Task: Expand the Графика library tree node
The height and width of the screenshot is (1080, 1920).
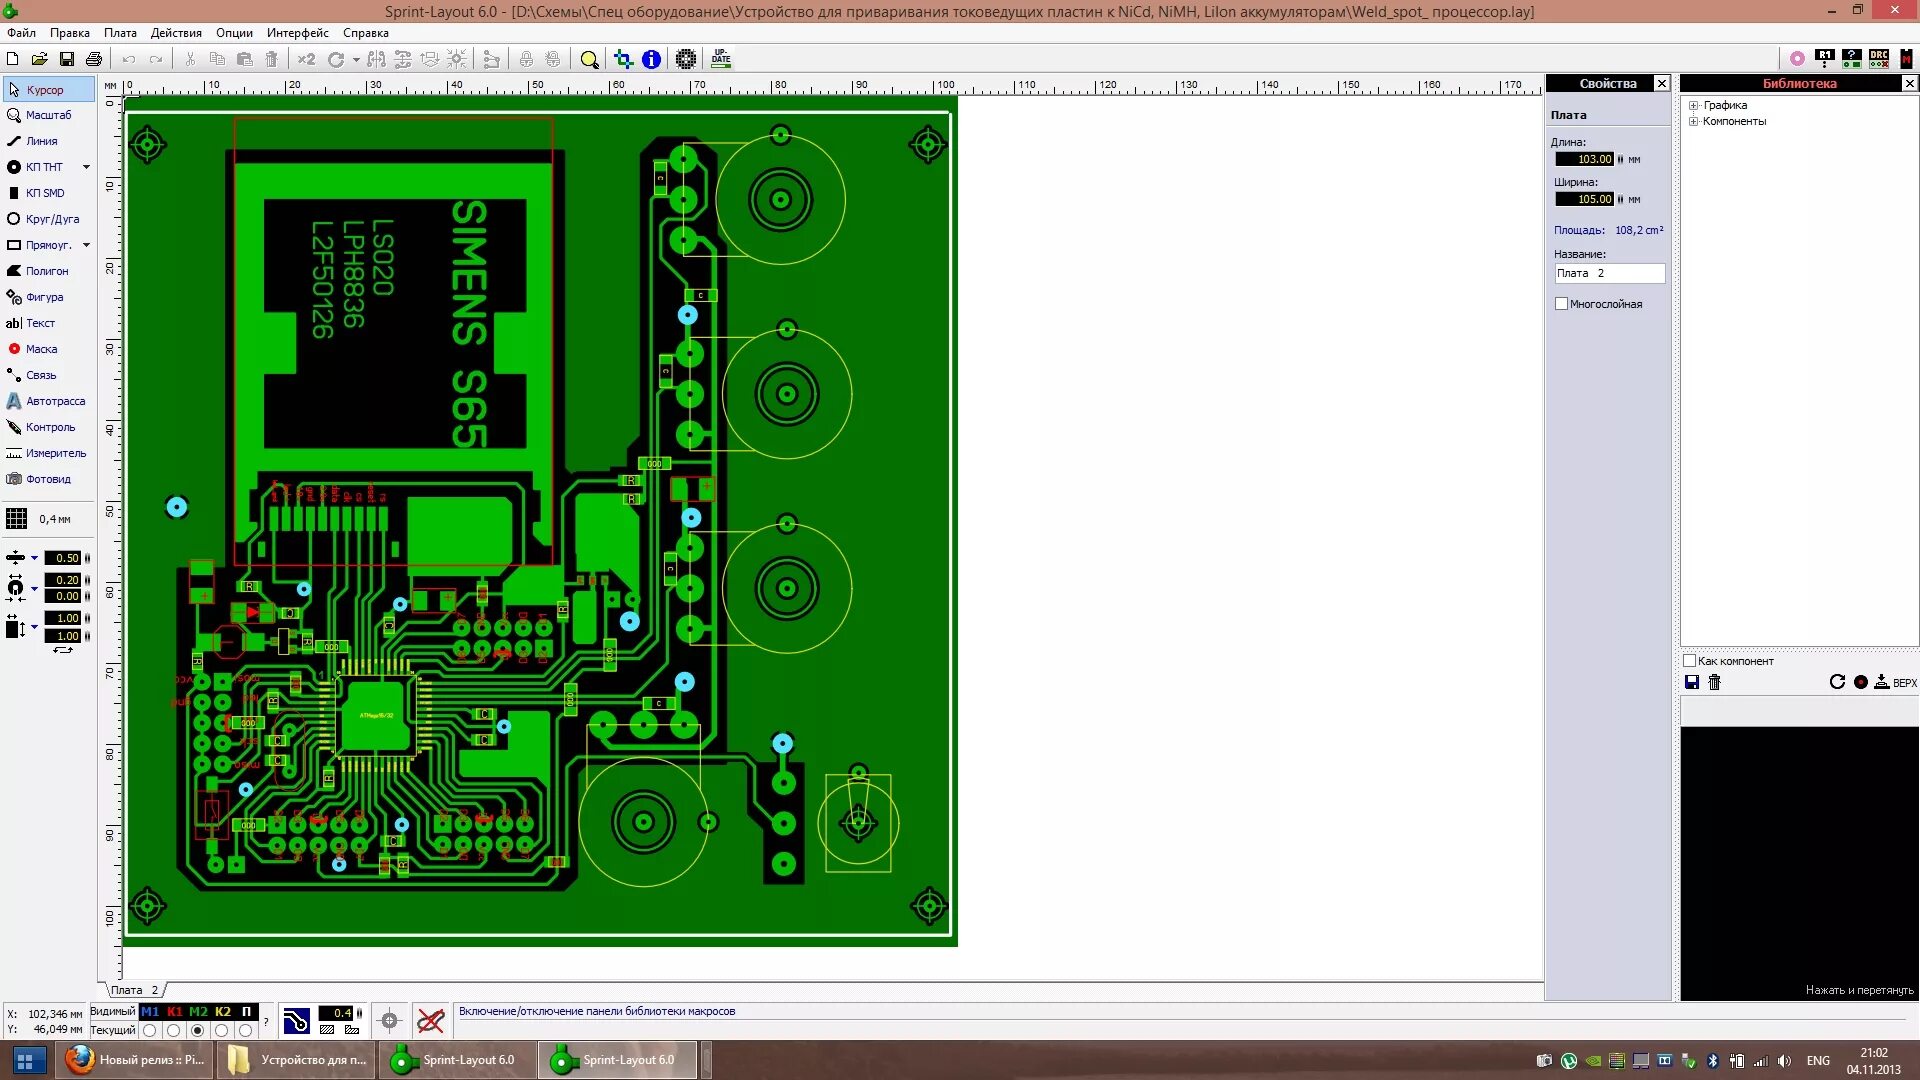Action: point(1694,105)
